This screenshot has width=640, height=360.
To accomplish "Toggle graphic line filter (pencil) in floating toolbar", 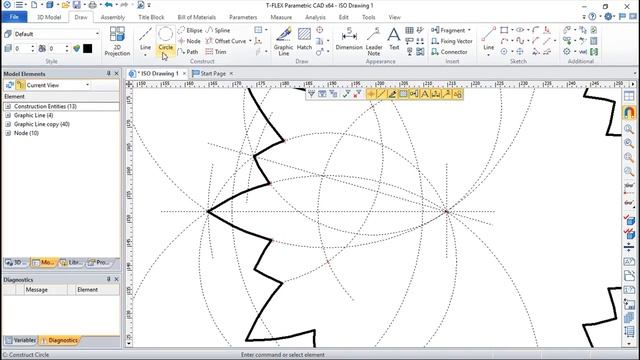I will point(392,94).
